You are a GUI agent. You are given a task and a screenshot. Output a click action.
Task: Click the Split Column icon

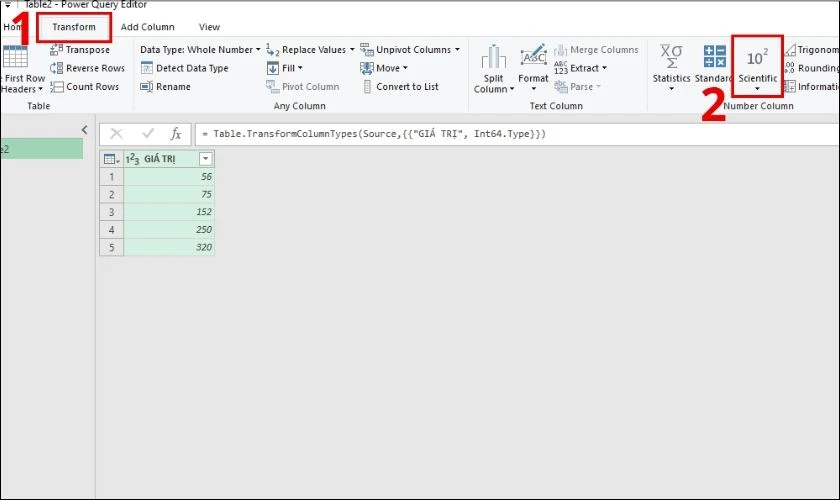tap(493, 57)
